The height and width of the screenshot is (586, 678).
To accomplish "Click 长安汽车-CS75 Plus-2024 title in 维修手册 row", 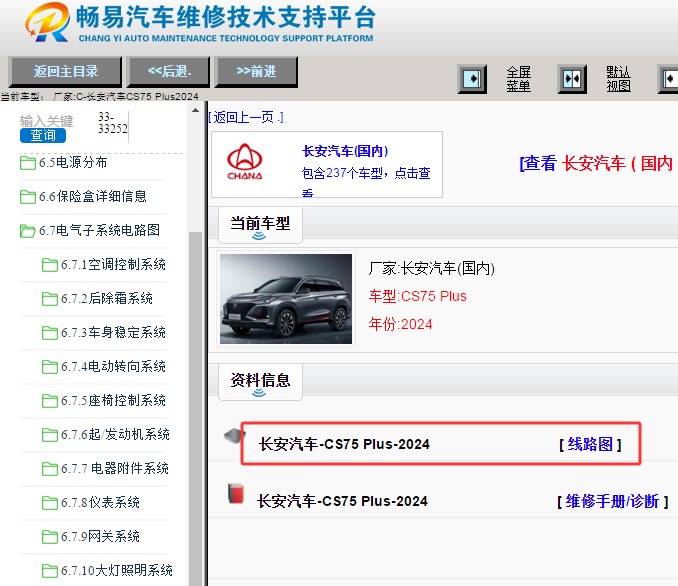I will tap(342, 501).
